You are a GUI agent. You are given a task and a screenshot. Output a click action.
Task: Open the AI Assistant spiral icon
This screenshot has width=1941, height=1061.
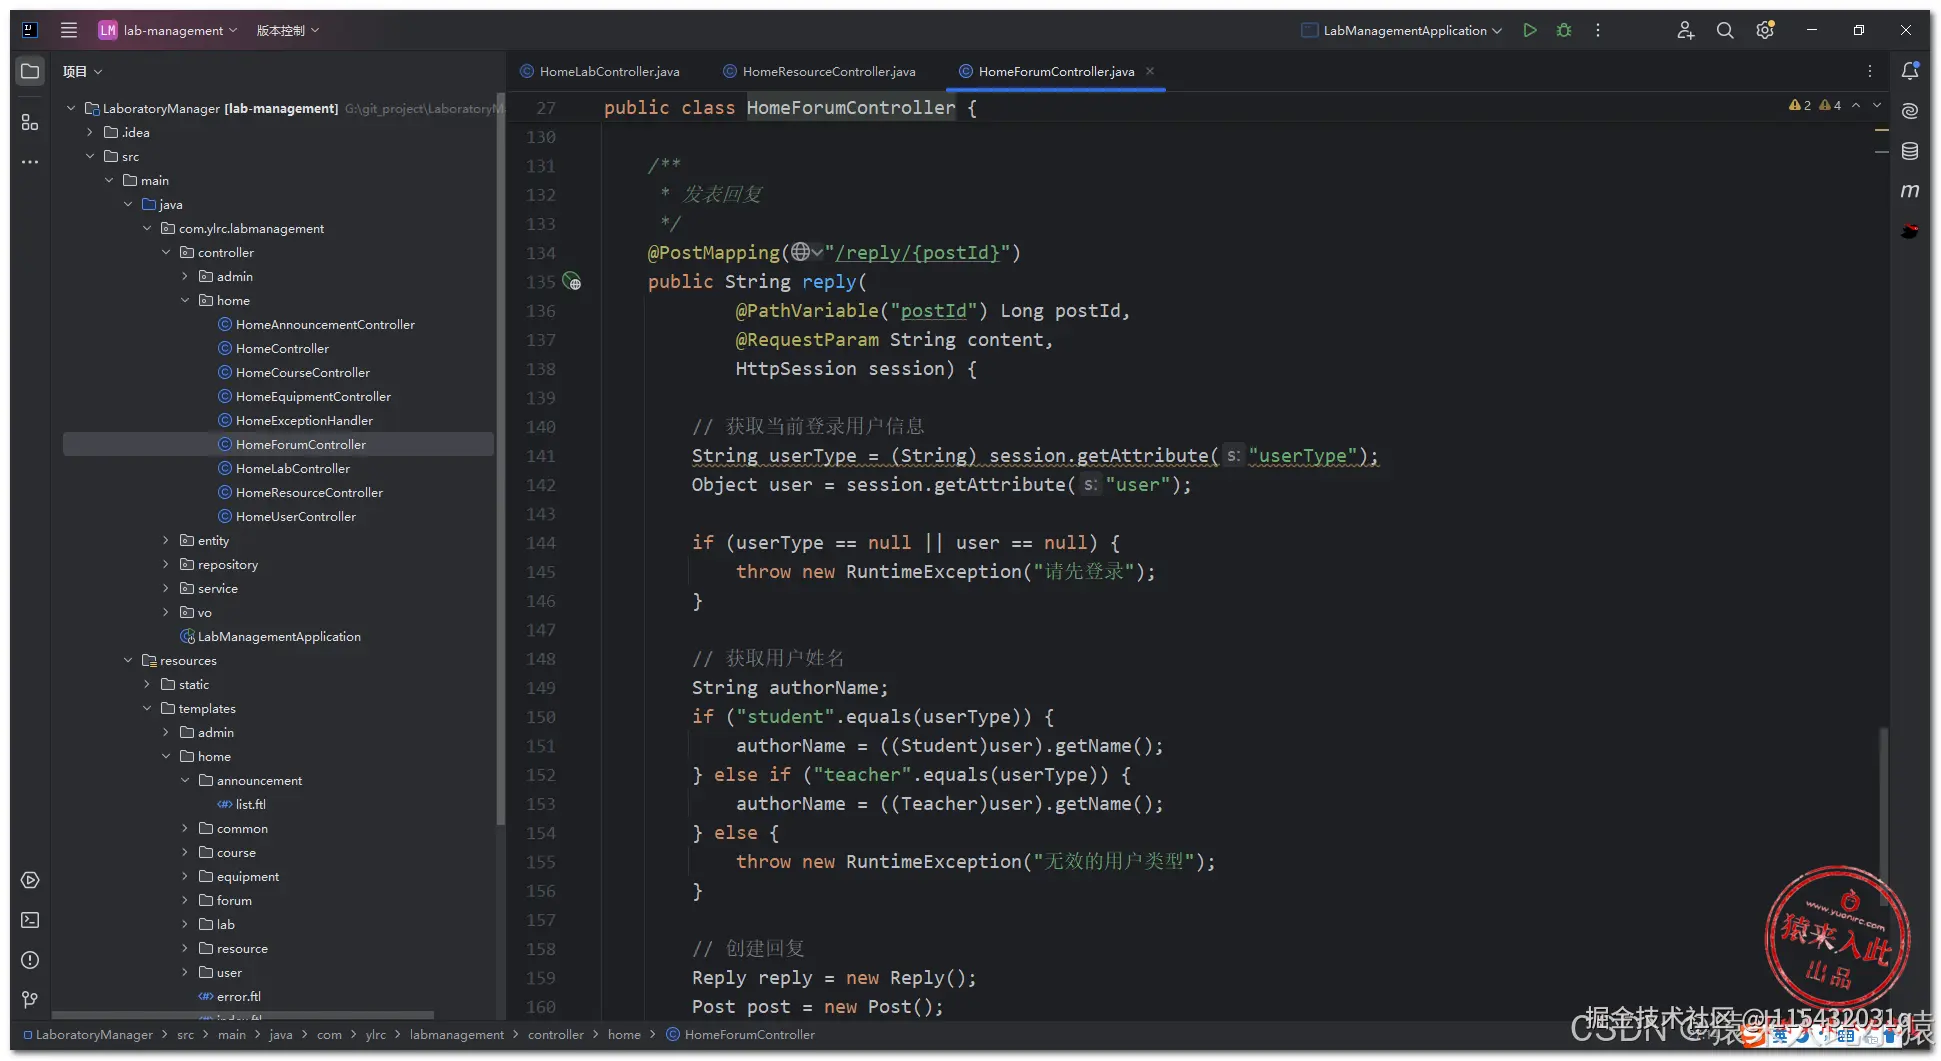(1910, 111)
